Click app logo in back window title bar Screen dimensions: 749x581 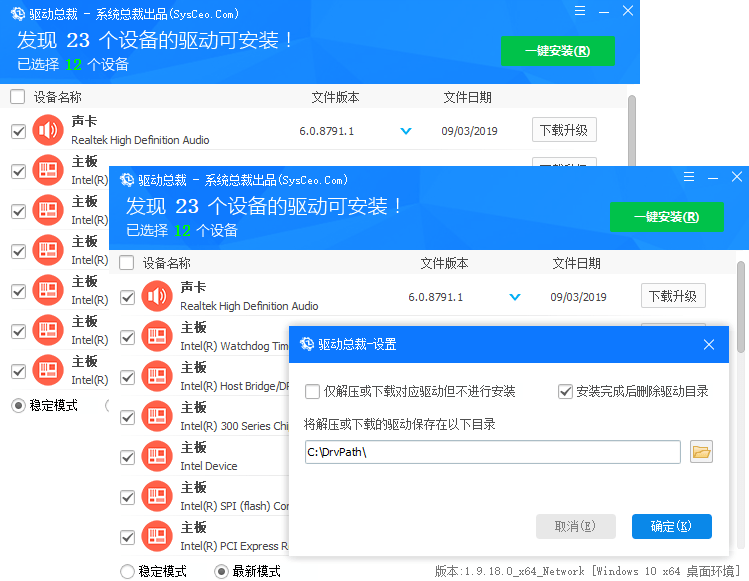tap(18, 14)
